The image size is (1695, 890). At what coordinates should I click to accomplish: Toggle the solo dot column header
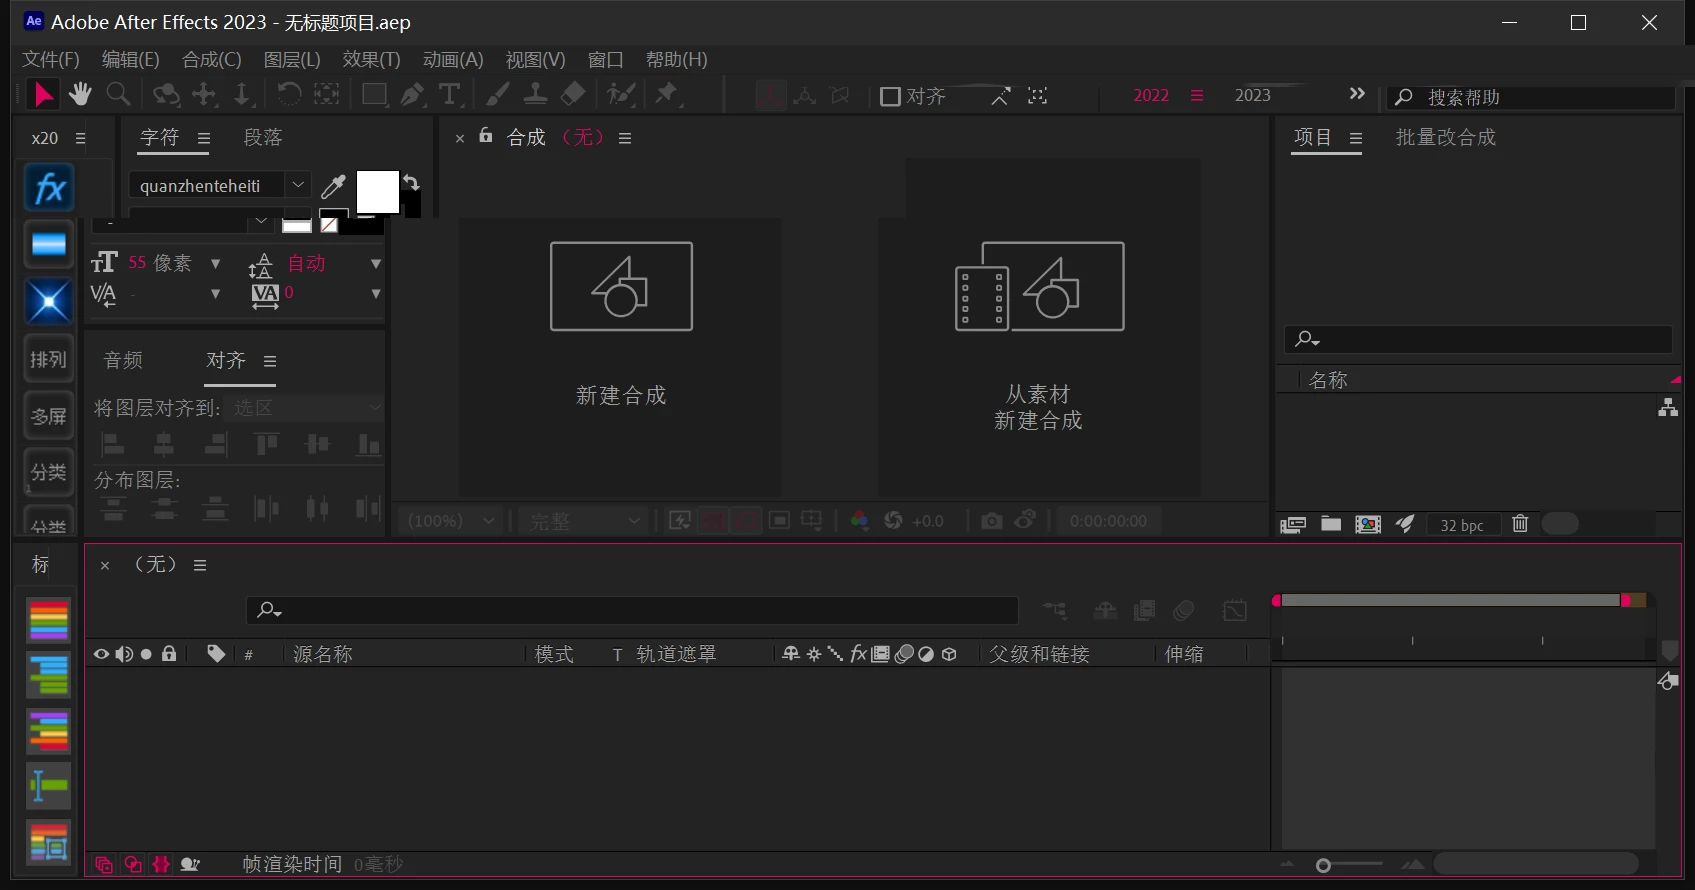(146, 654)
